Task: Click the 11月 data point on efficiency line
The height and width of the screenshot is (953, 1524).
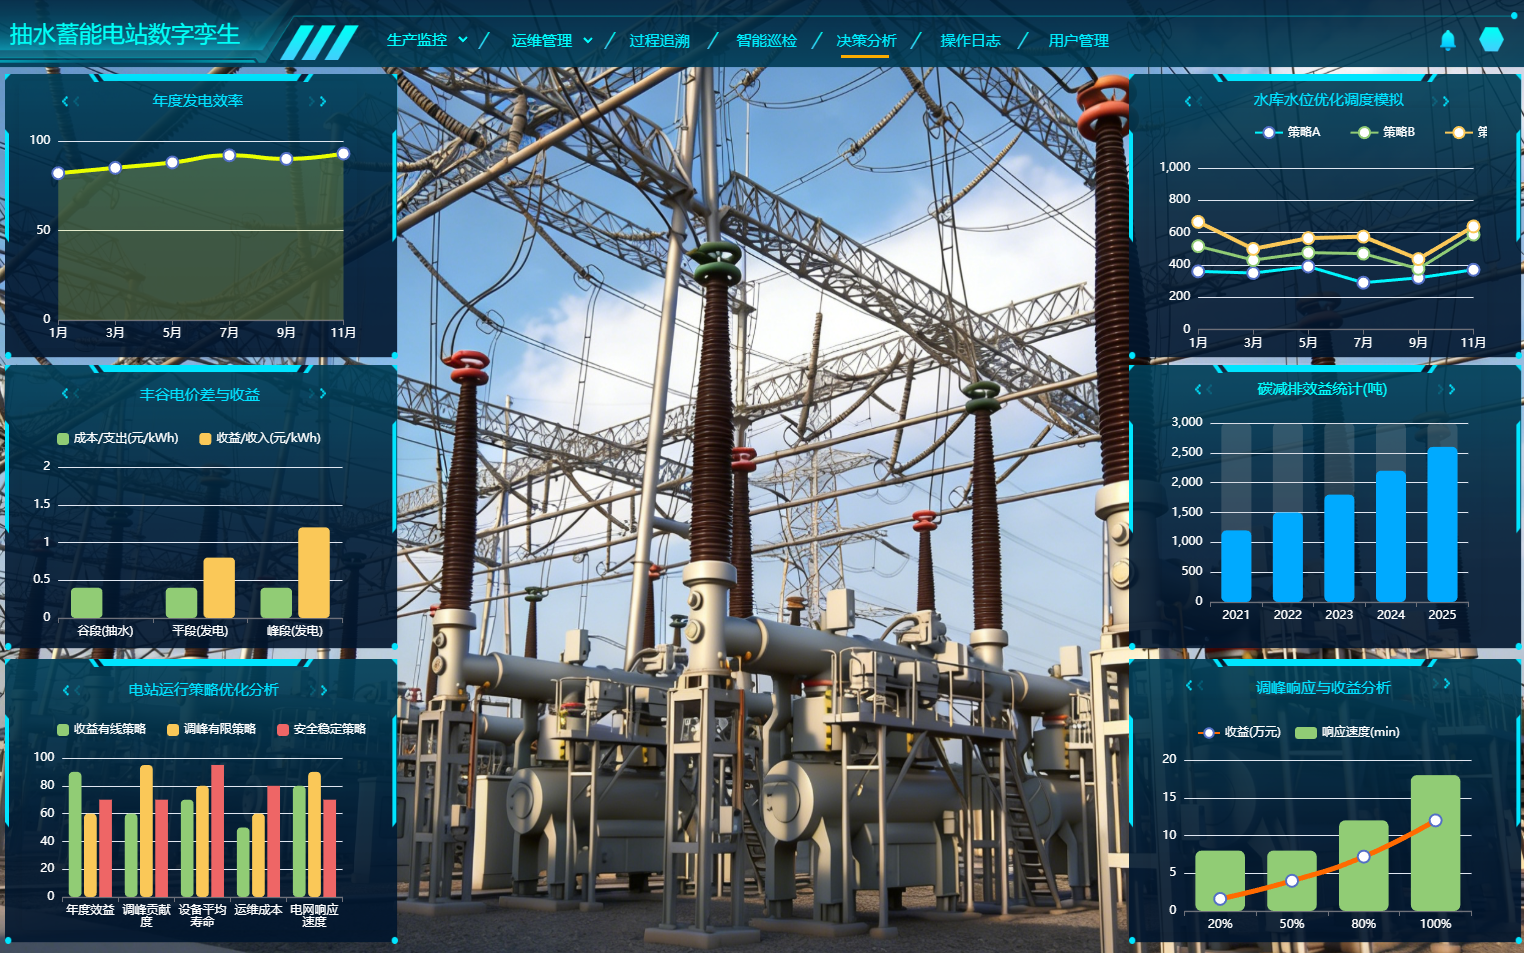Action: click(x=343, y=154)
